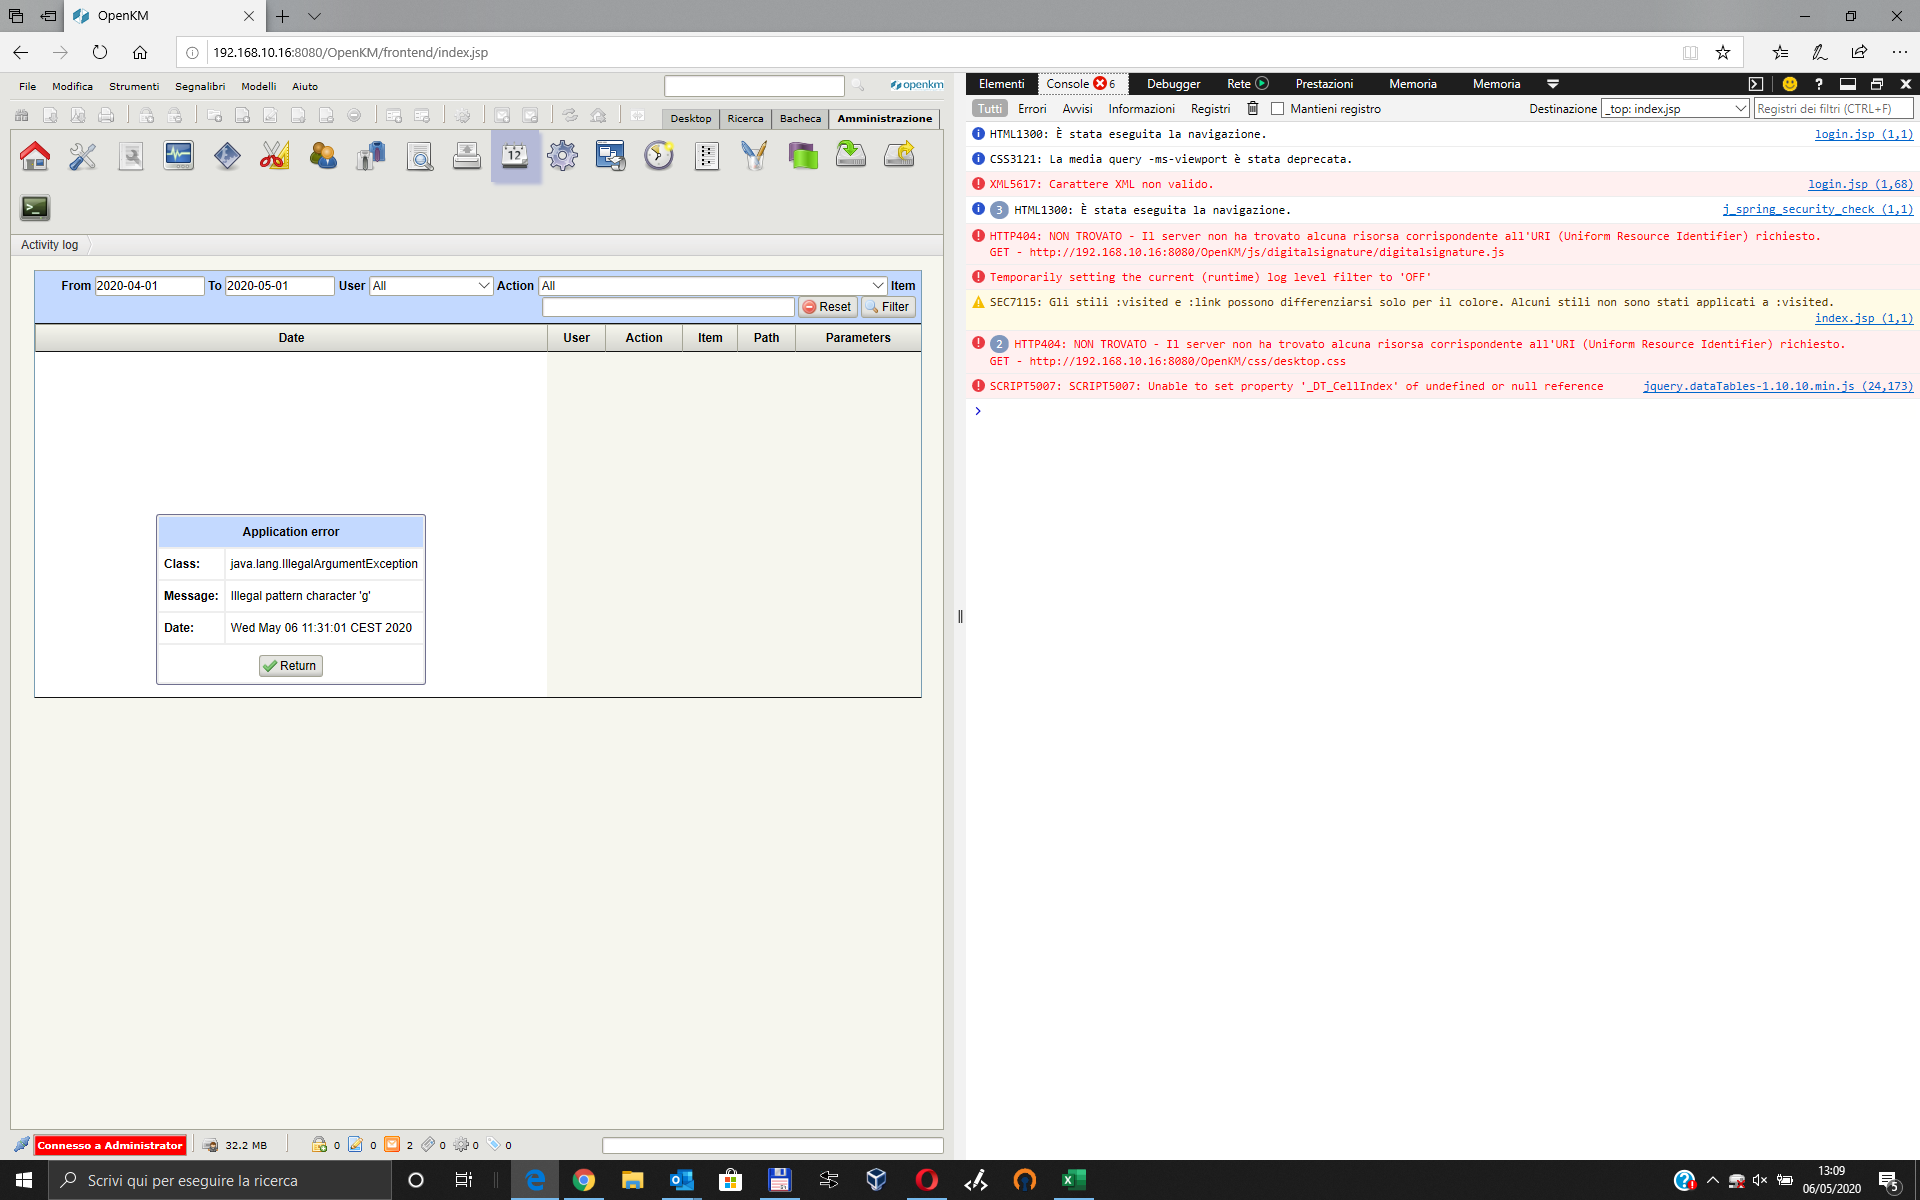Viewport: 1920px width, 1200px height.
Task: Open the gear utilities icon
Action: [562, 156]
